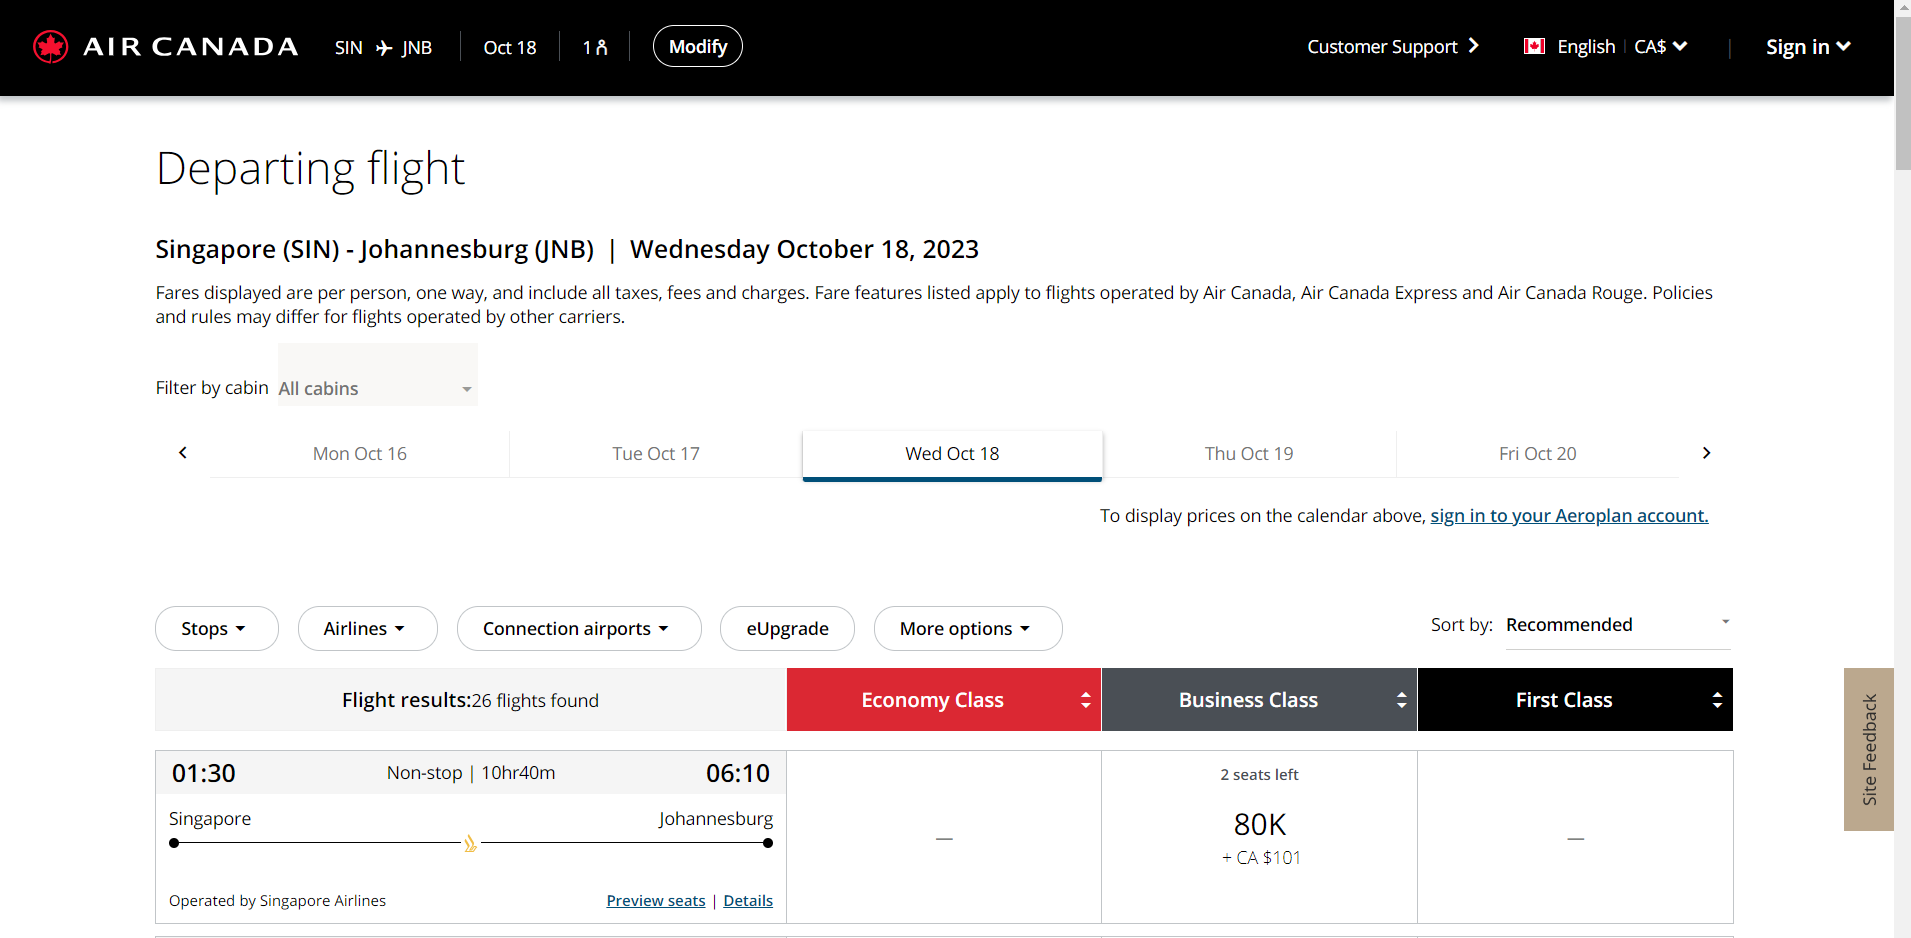Click the Economy Class column header
The image size is (1911, 938).
943,700
